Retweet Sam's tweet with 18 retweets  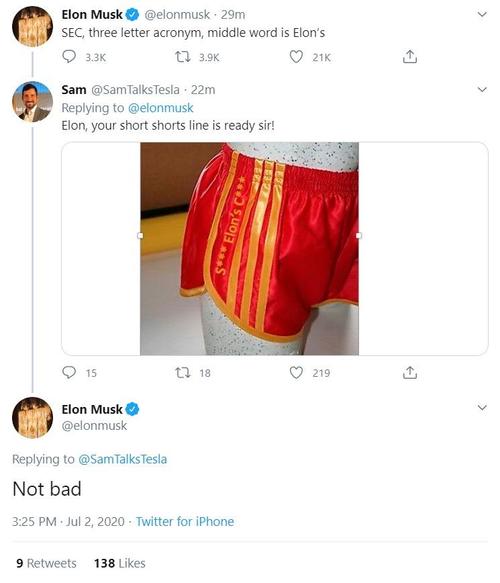pyautogui.click(x=183, y=372)
